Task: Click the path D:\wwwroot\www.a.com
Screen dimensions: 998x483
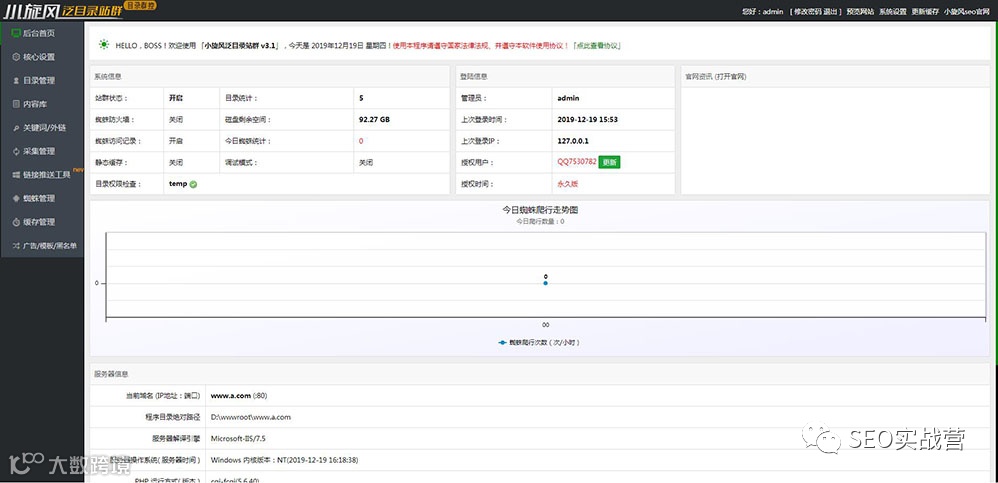Action: pyautogui.click(x=251, y=417)
